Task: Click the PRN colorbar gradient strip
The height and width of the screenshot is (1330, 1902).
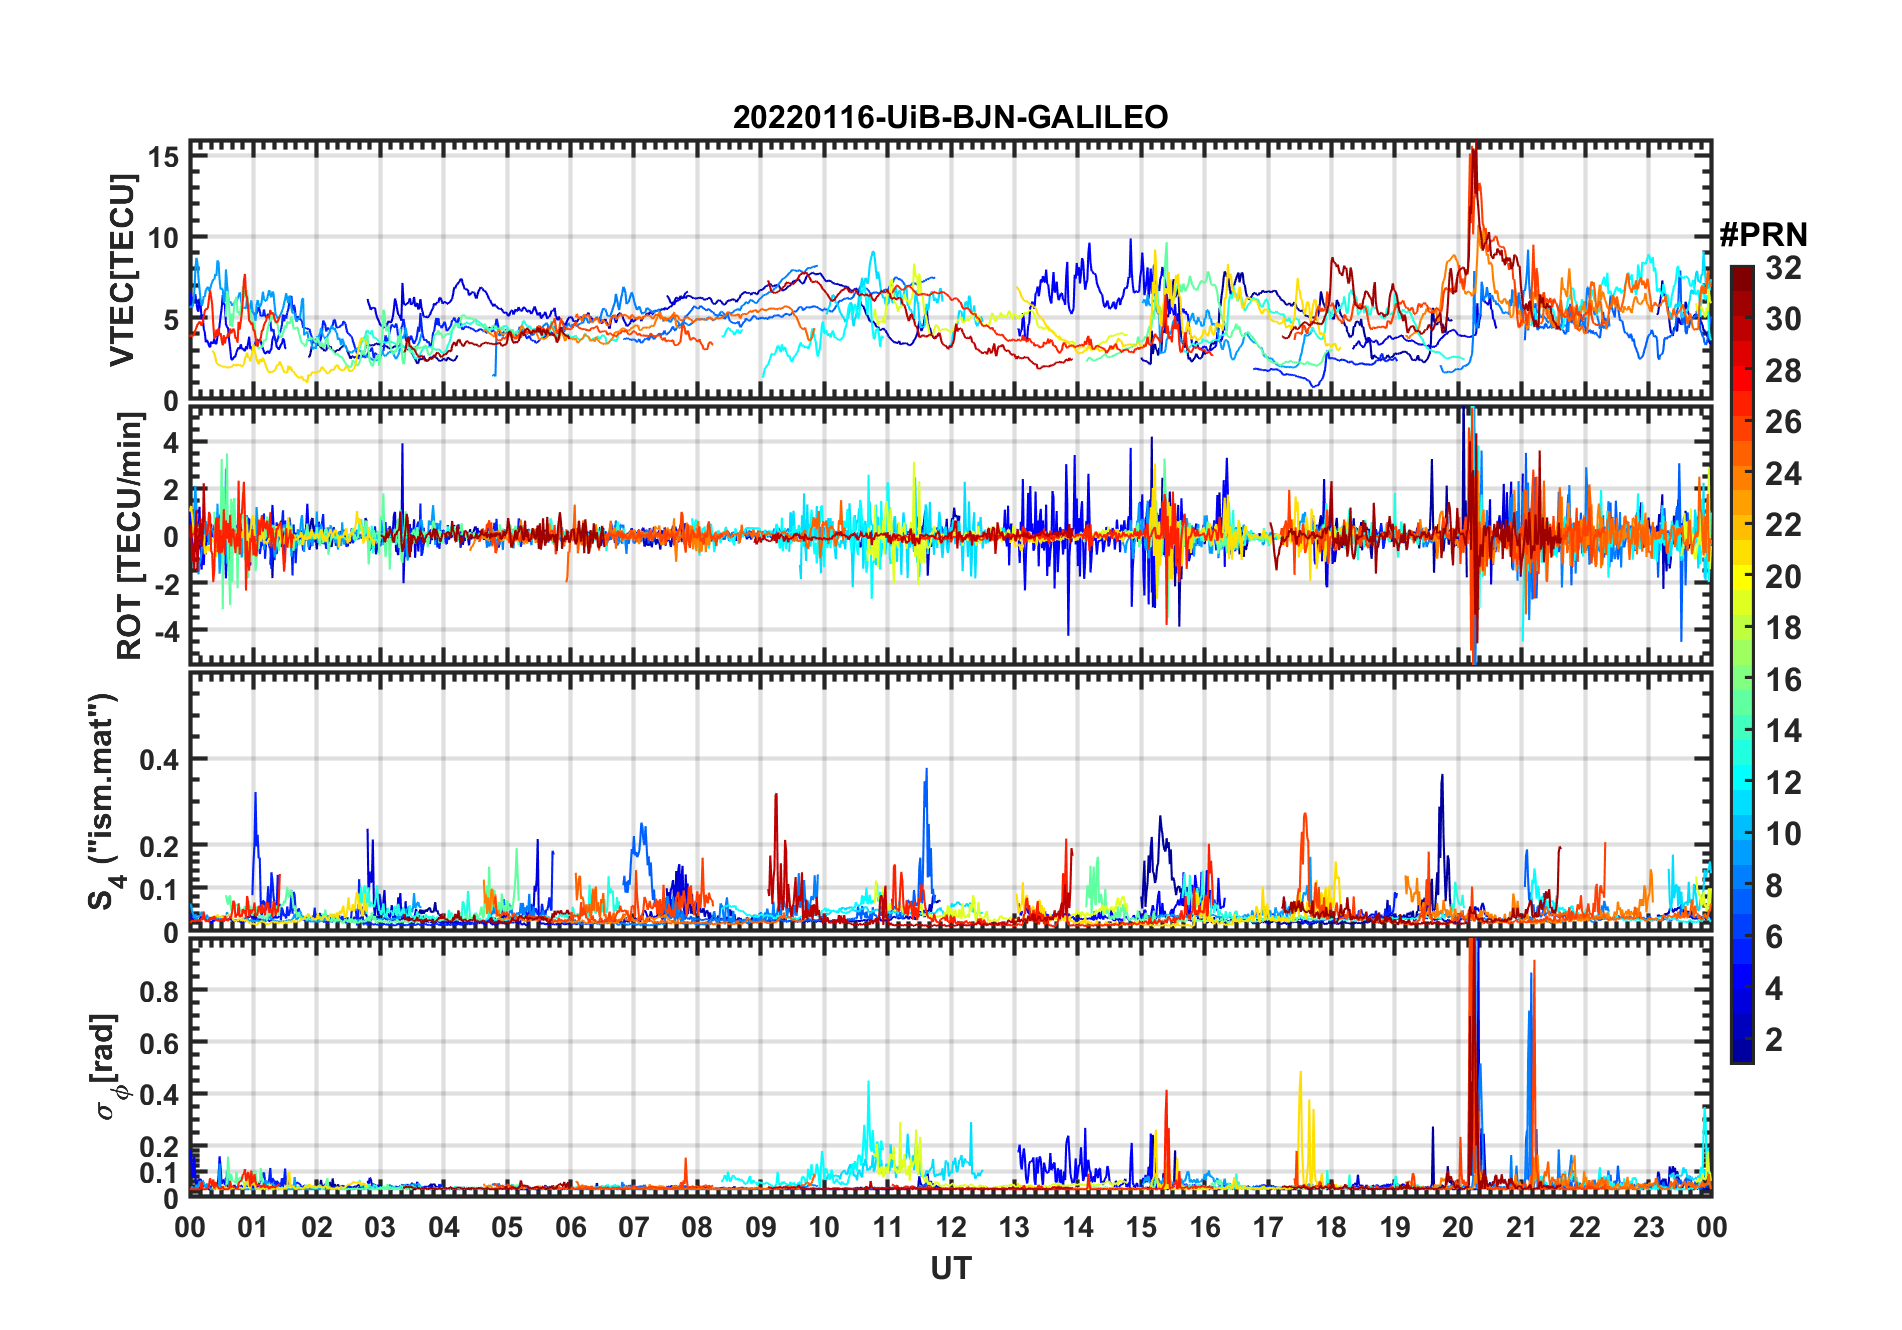Action: click(1741, 664)
